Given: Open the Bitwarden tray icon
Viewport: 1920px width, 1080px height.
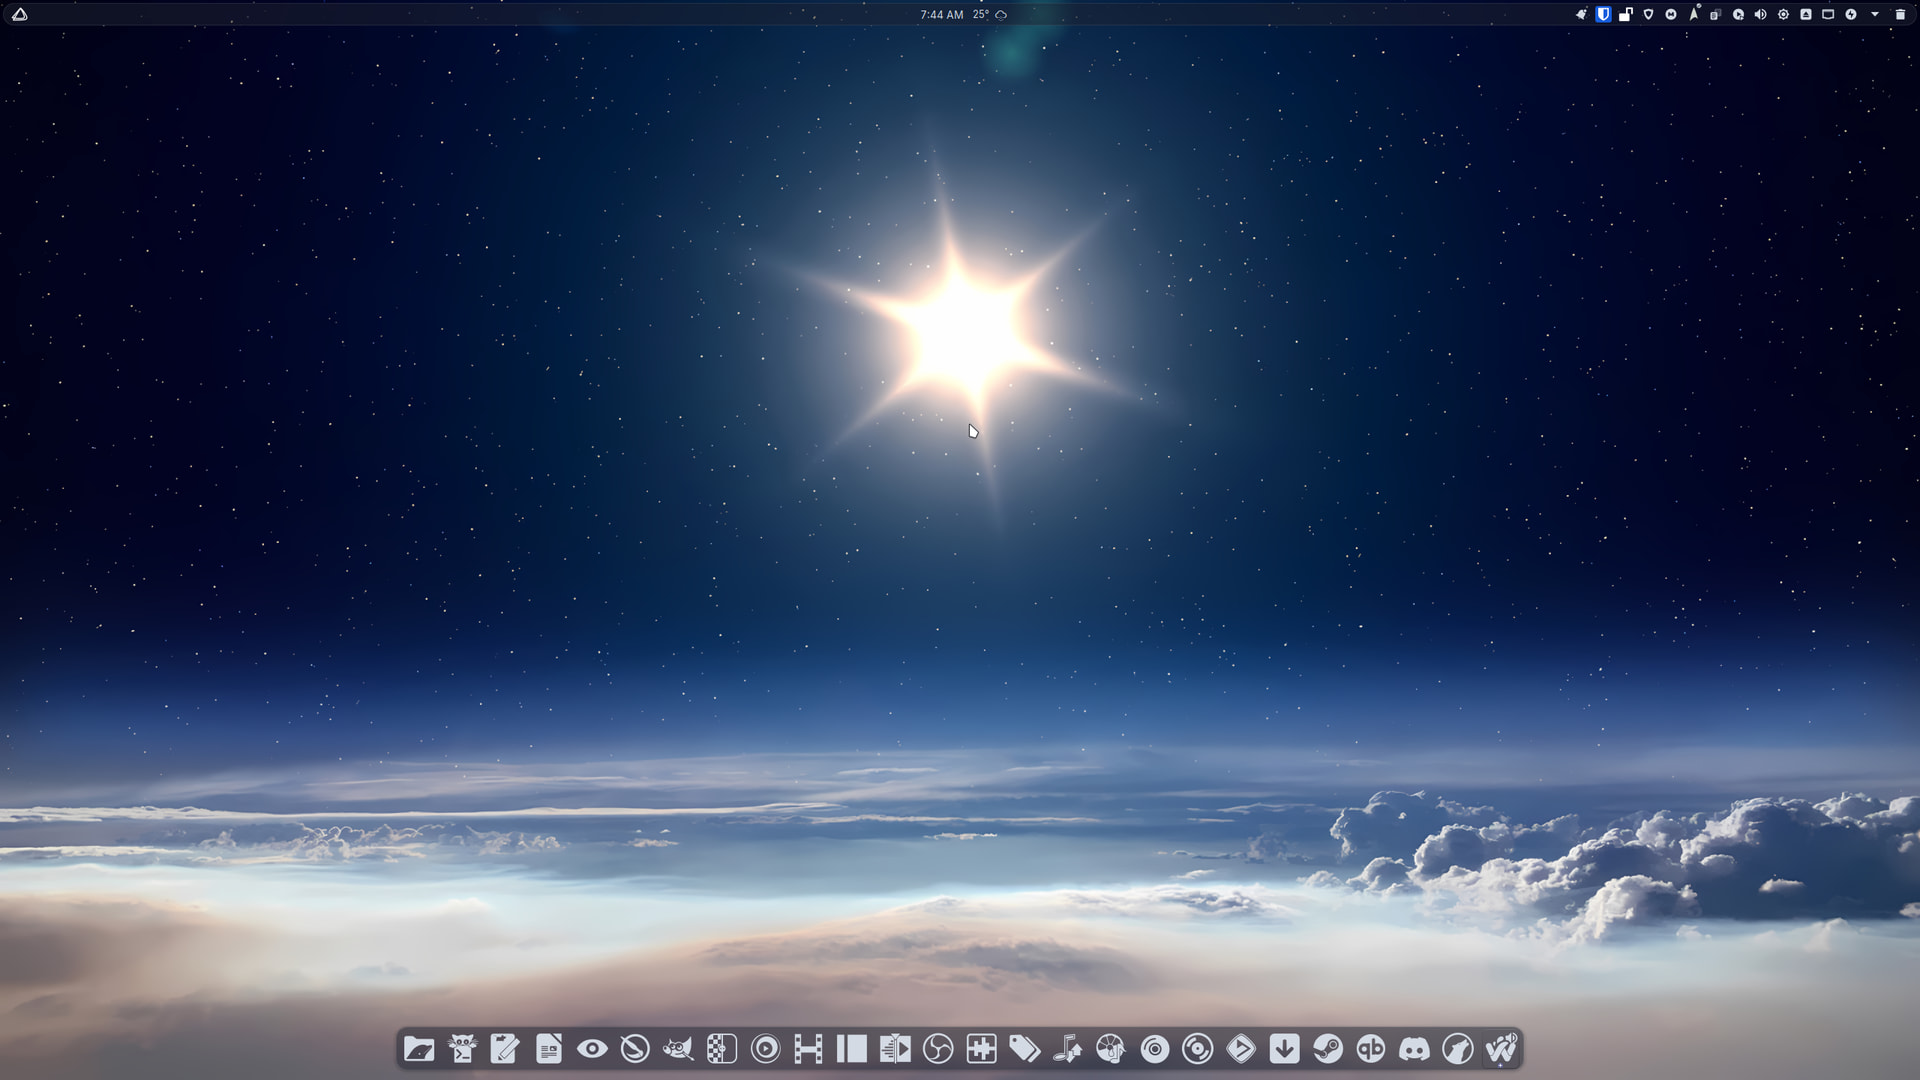Looking at the screenshot, I should pyautogui.click(x=1603, y=14).
